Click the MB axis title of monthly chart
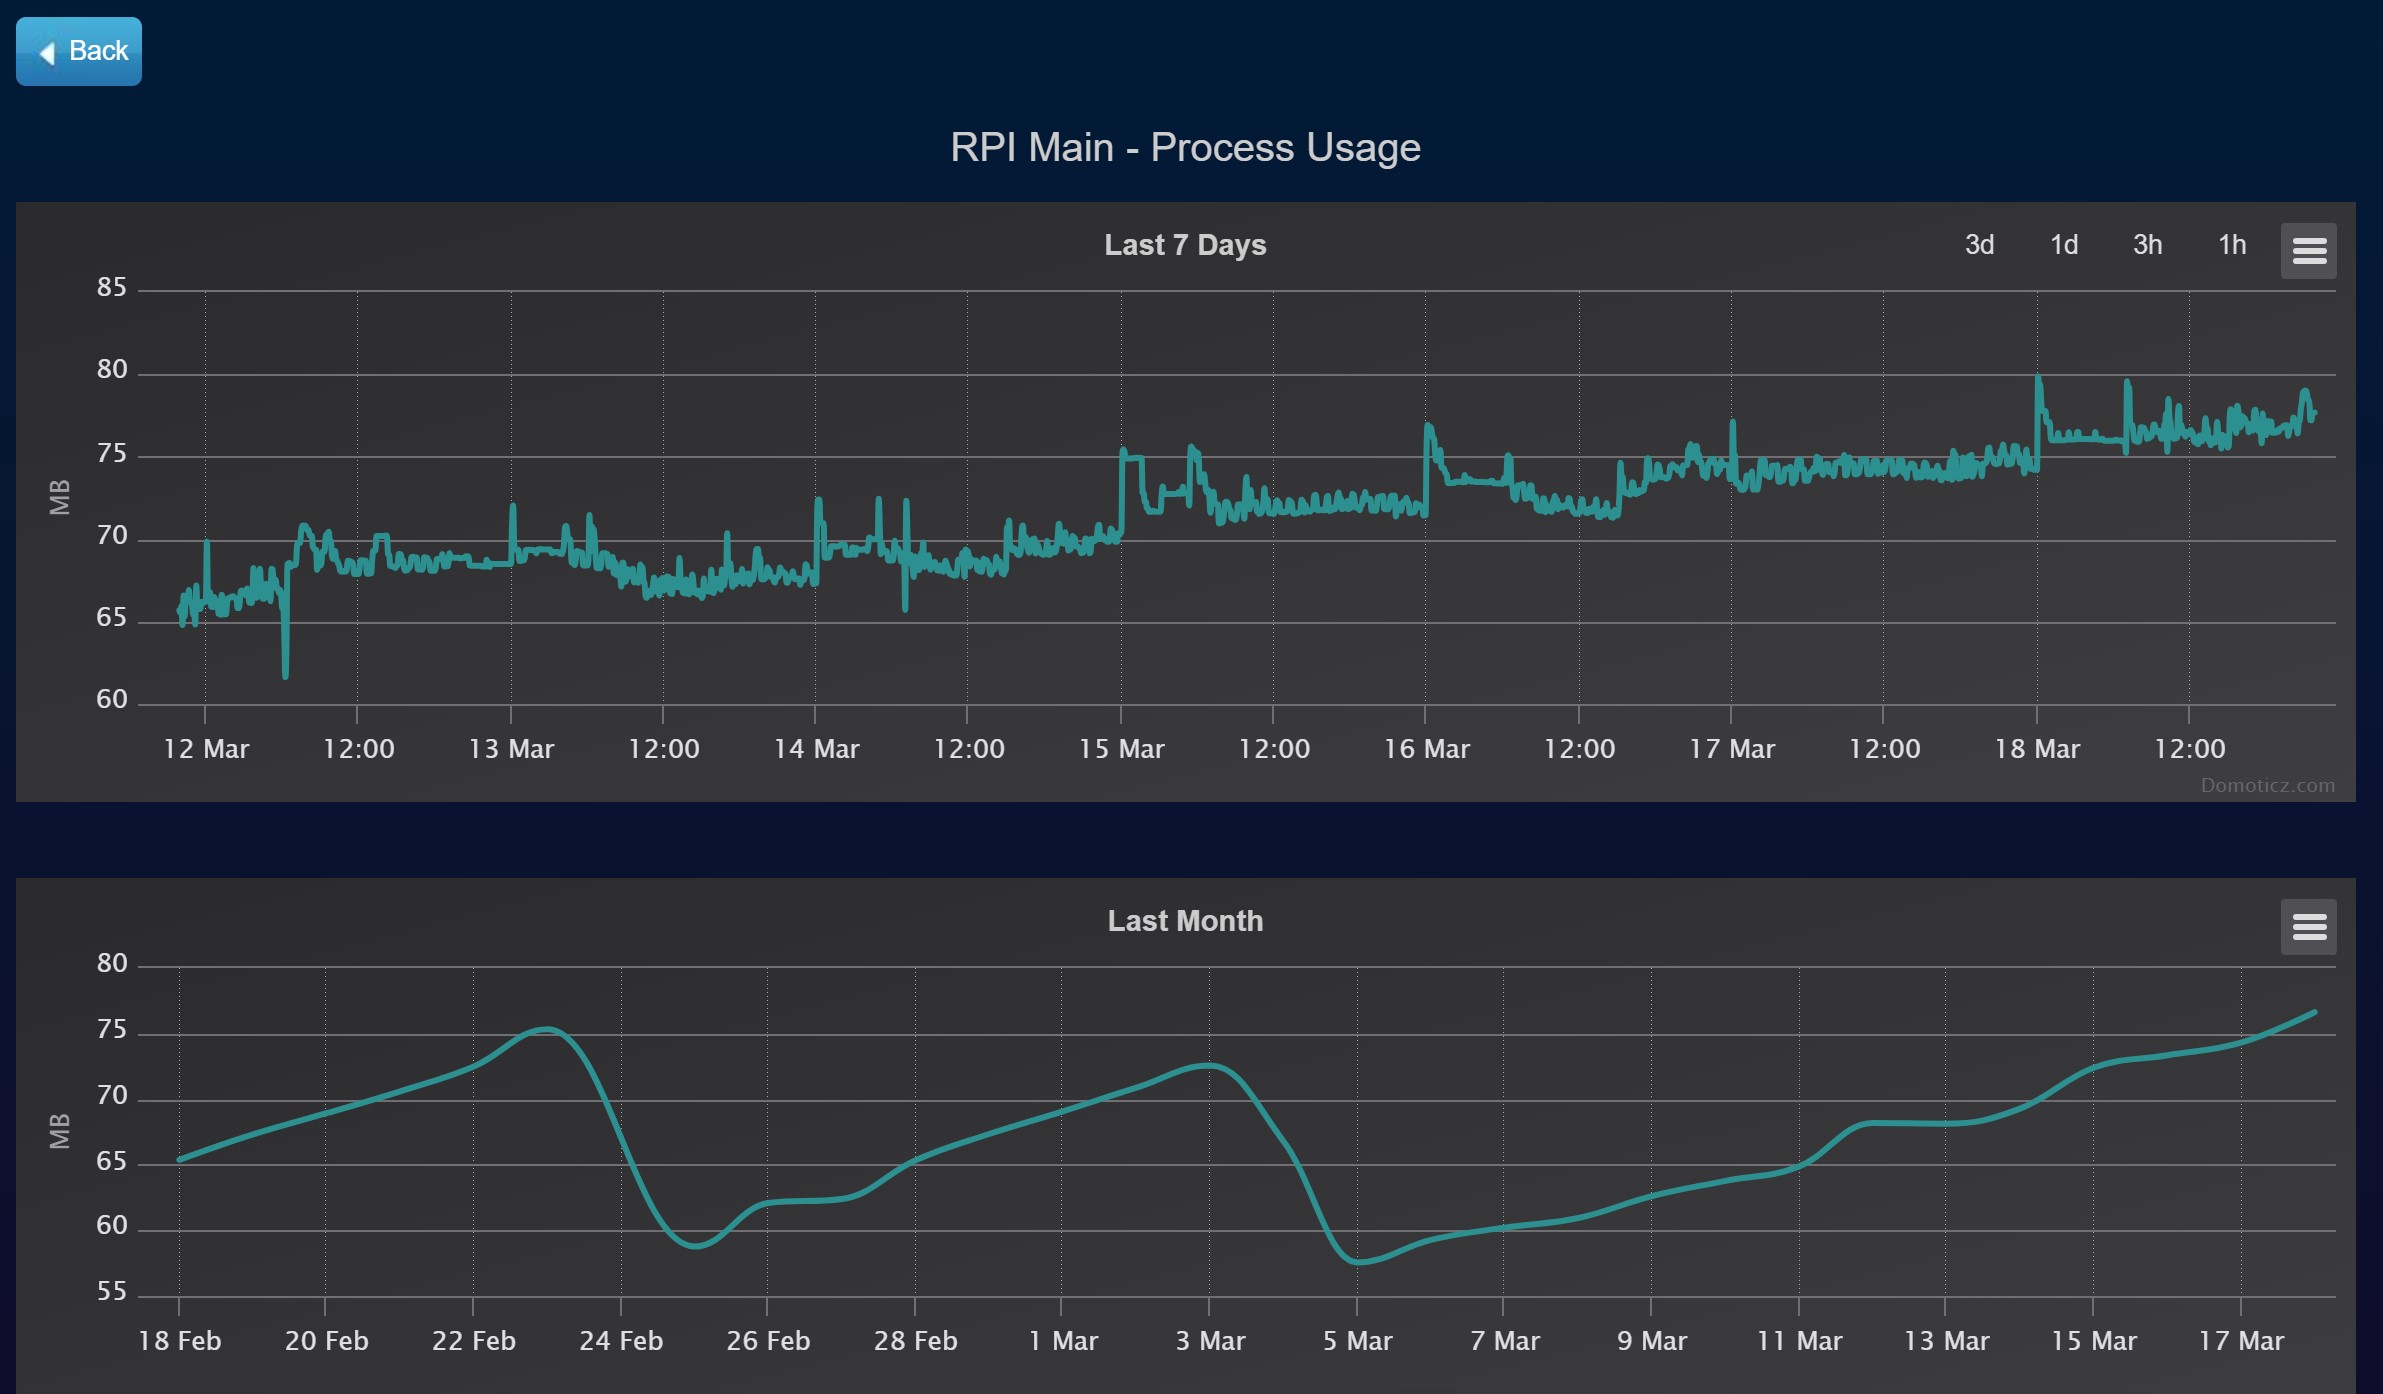This screenshot has height=1394, width=2383. tap(60, 1131)
